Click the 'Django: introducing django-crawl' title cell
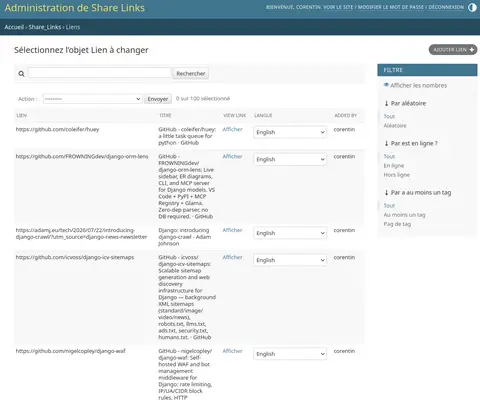The image size is (480, 400). pyautogui.click(x=185, y=237)
